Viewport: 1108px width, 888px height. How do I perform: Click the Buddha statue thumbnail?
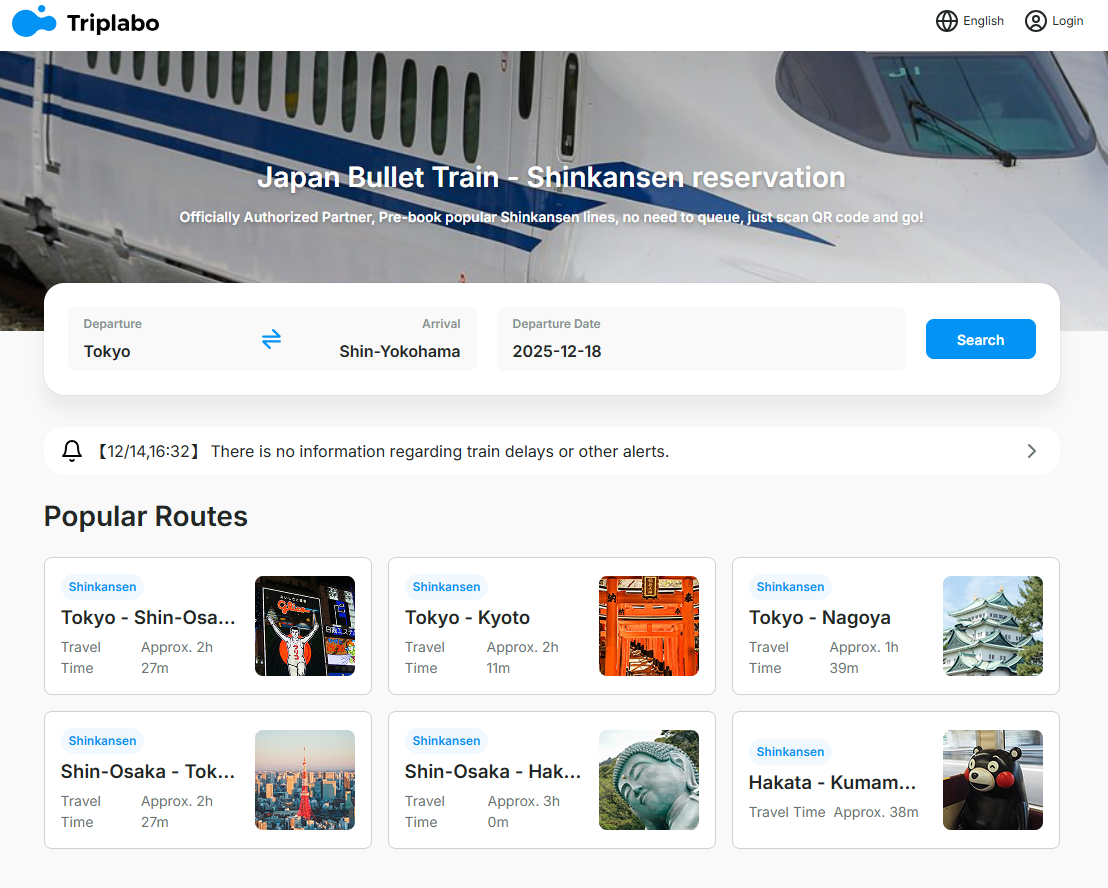[649, 780]
